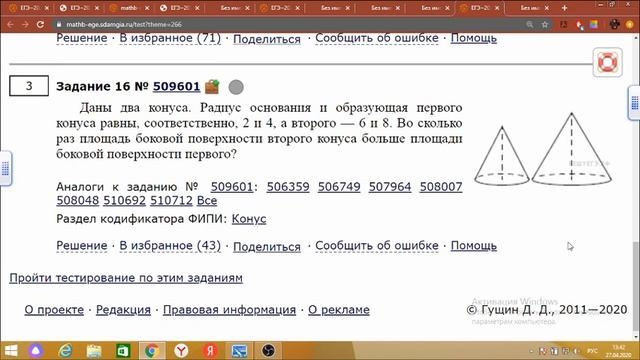Open Alice assistant purple taskbar icon
The height and width of the screenshot is (360, 640).
coord(36,351)
